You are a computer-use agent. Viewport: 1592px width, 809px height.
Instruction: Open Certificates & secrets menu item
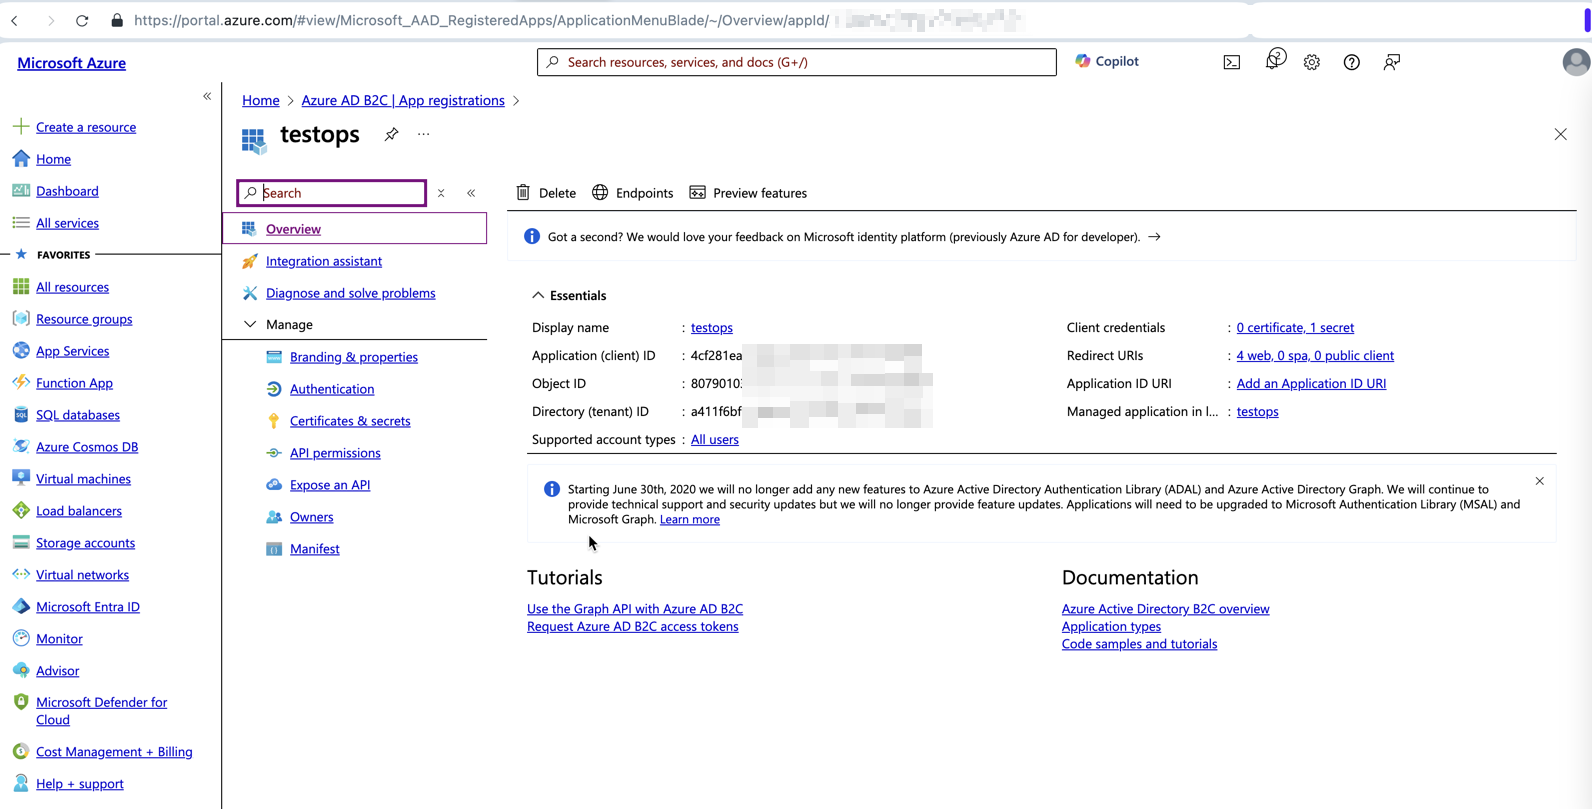[349, 421]
